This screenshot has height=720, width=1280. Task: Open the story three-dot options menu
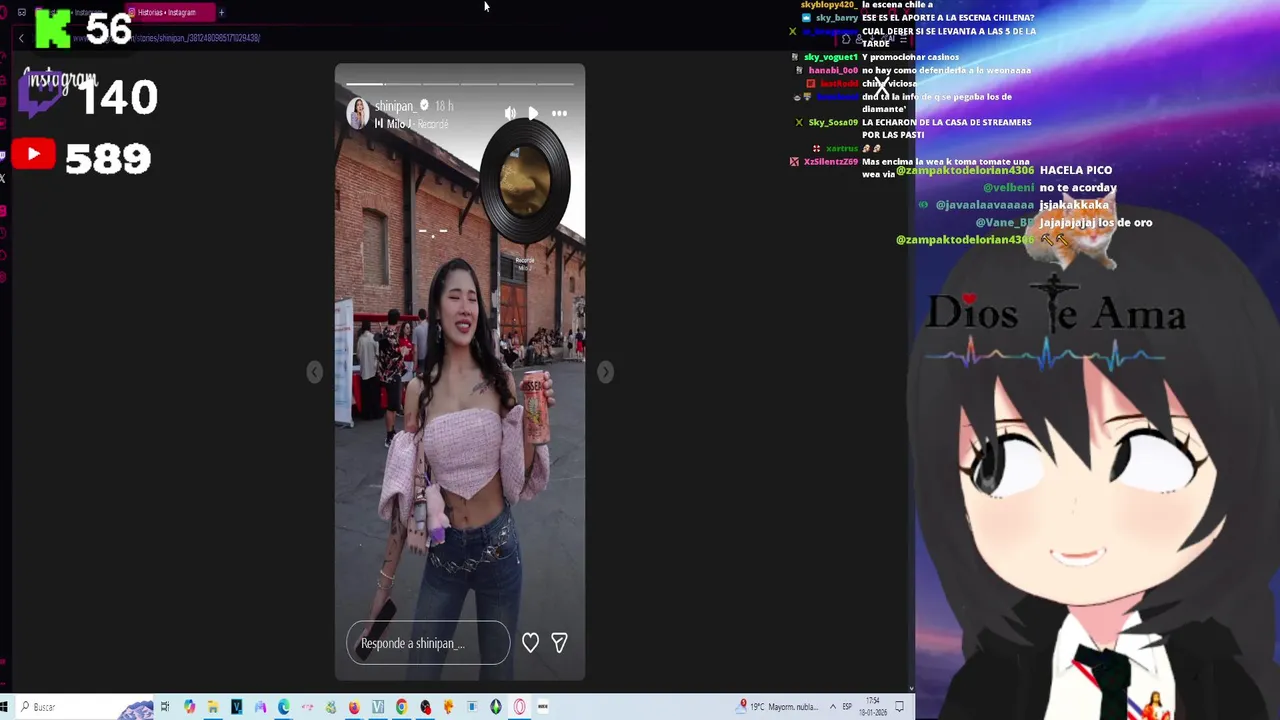click(559, 113)
